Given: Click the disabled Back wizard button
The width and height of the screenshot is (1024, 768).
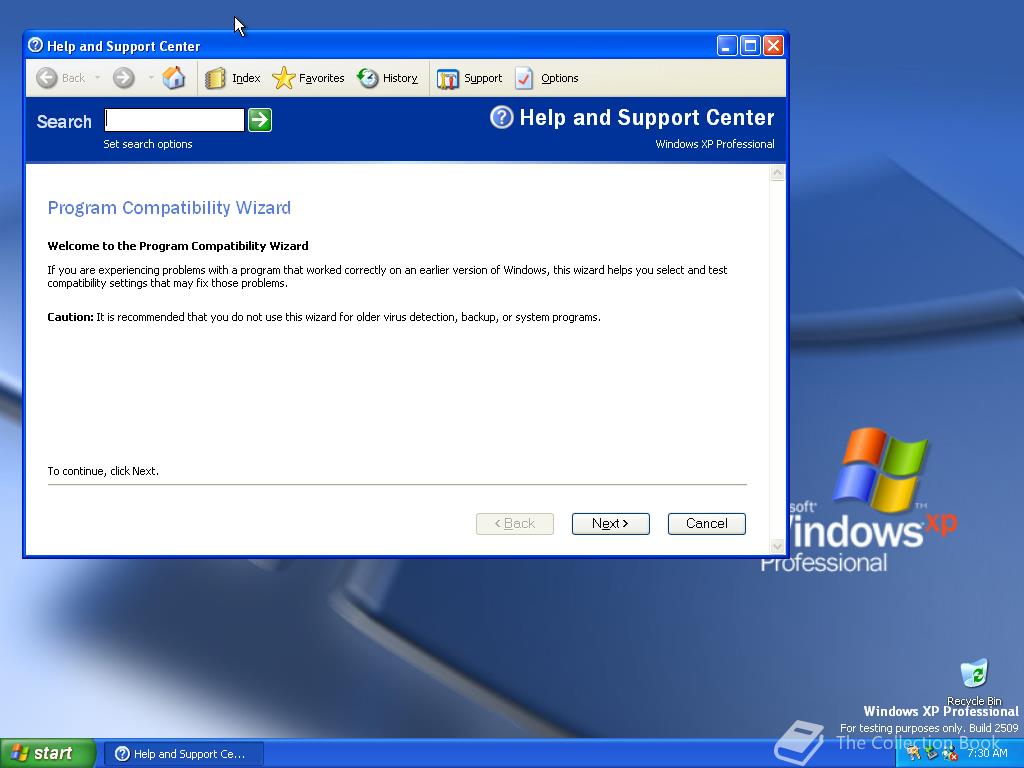Looking at the screenshot, I should [x=514, y=523].
